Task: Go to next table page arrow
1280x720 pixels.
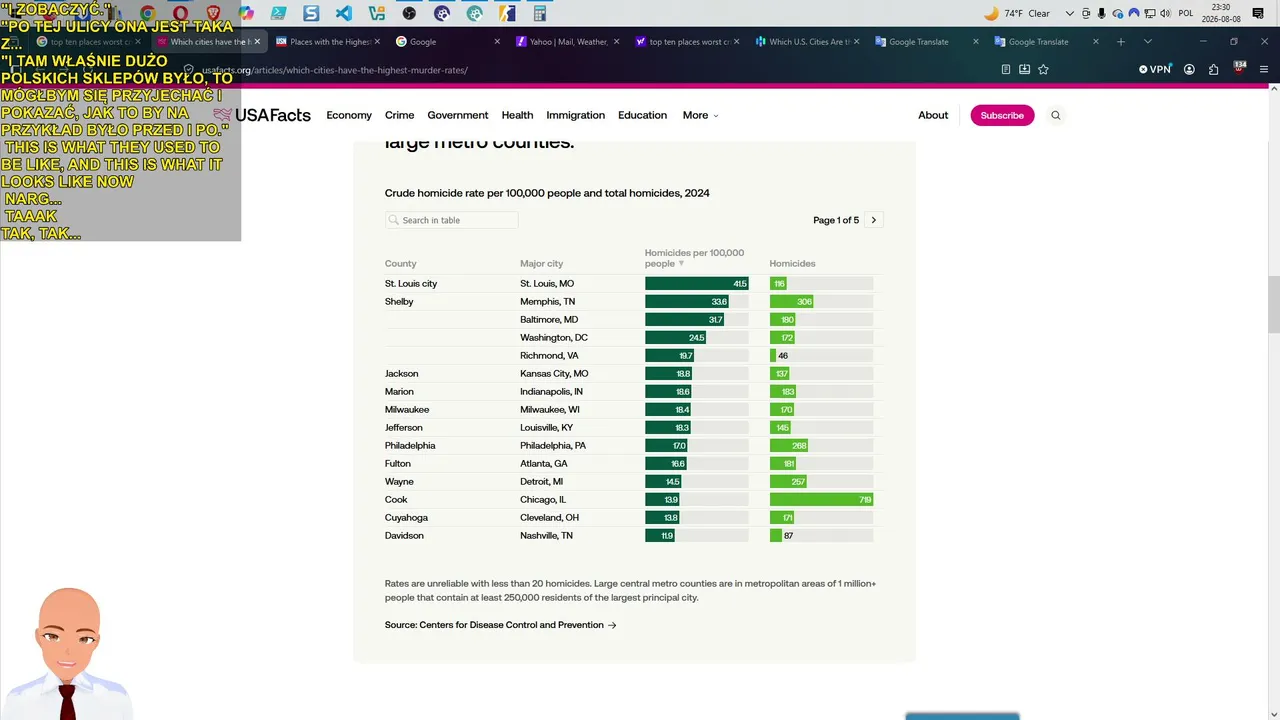Action: click(x=873, y=220)
